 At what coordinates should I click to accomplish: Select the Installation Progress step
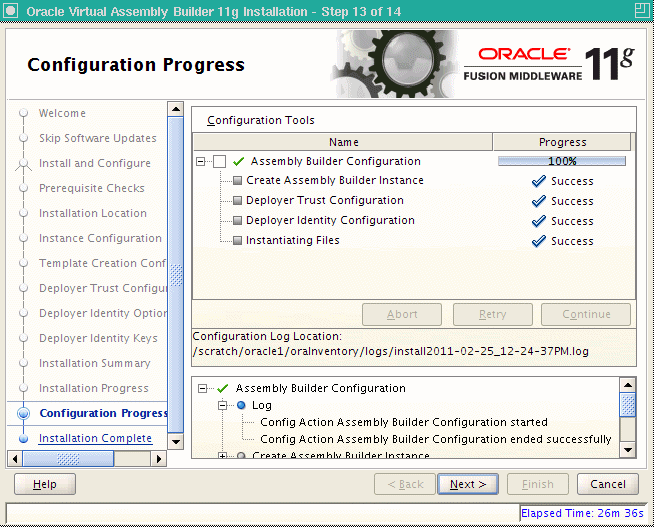pyautogui.click(x=94, y=388)
